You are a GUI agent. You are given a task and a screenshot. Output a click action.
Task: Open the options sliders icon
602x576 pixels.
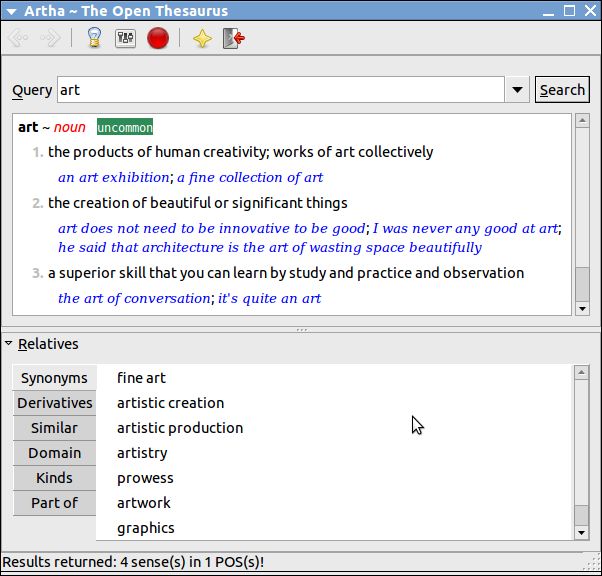point(126,38)
